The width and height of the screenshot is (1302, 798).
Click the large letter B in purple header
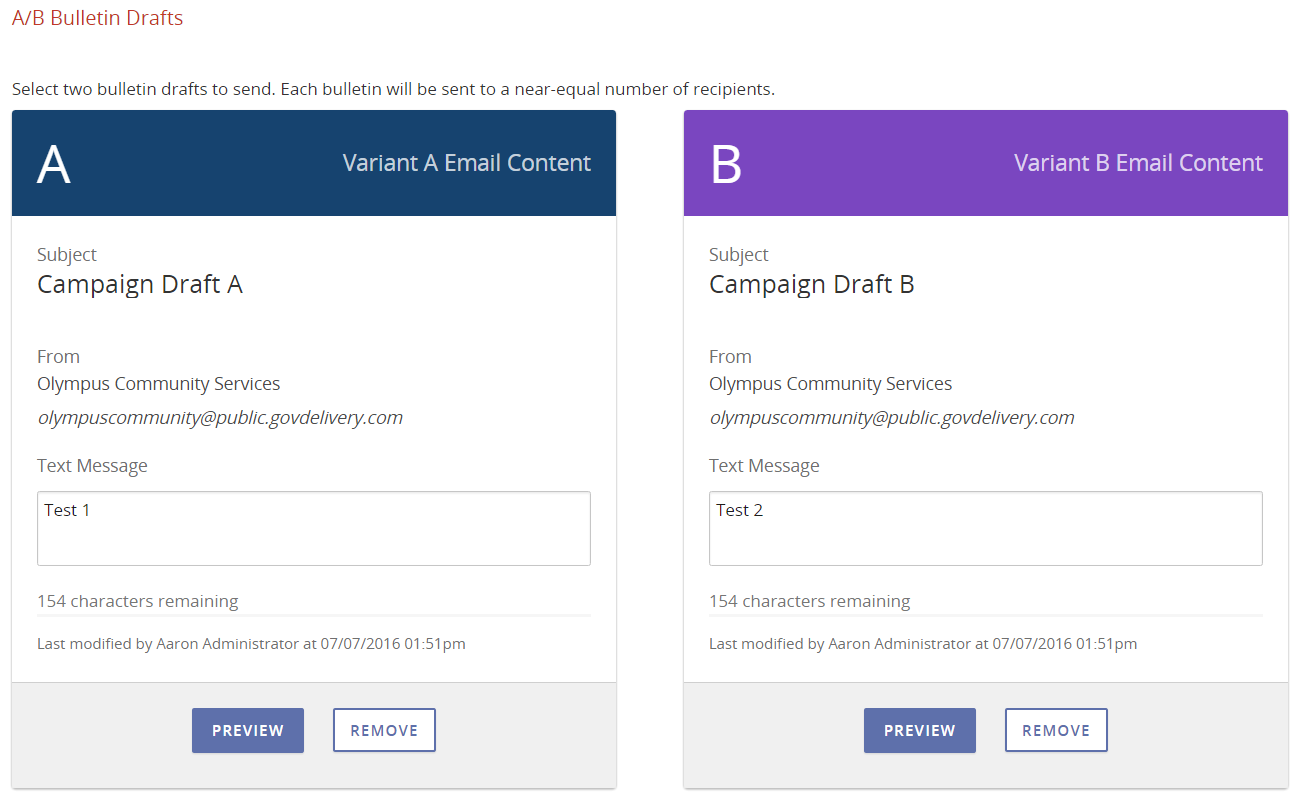(726, 164)
